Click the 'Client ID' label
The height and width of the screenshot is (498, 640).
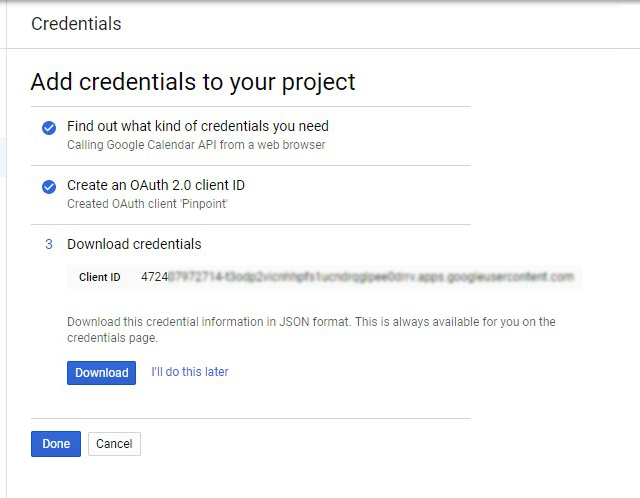pos(100,277)
